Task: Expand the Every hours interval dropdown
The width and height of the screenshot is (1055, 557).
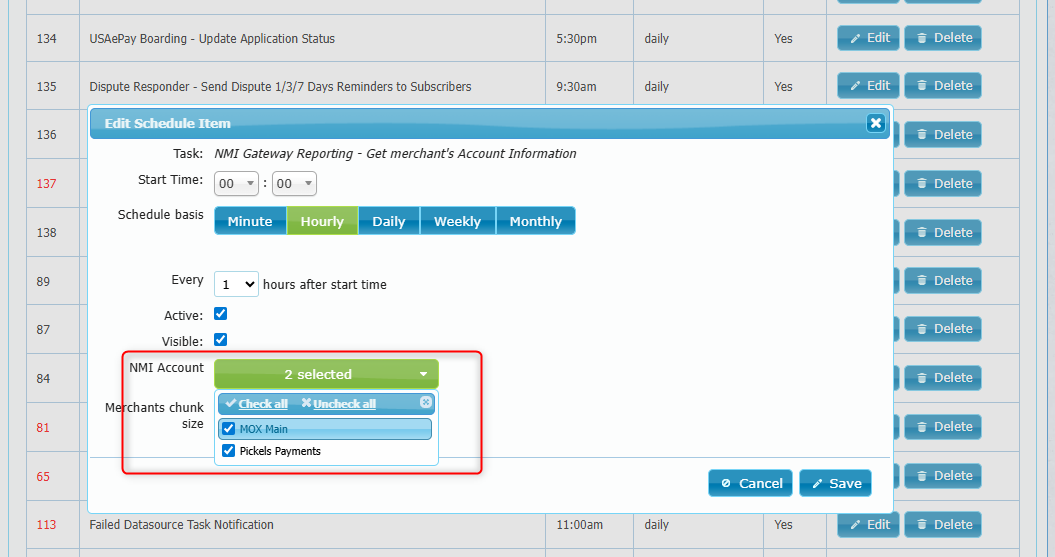Action: [236, 284]
